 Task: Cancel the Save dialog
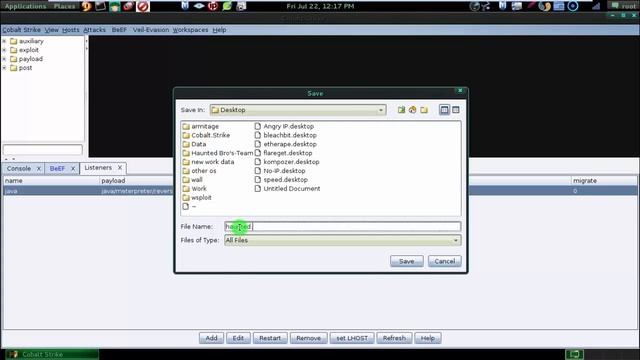[444, 261]
